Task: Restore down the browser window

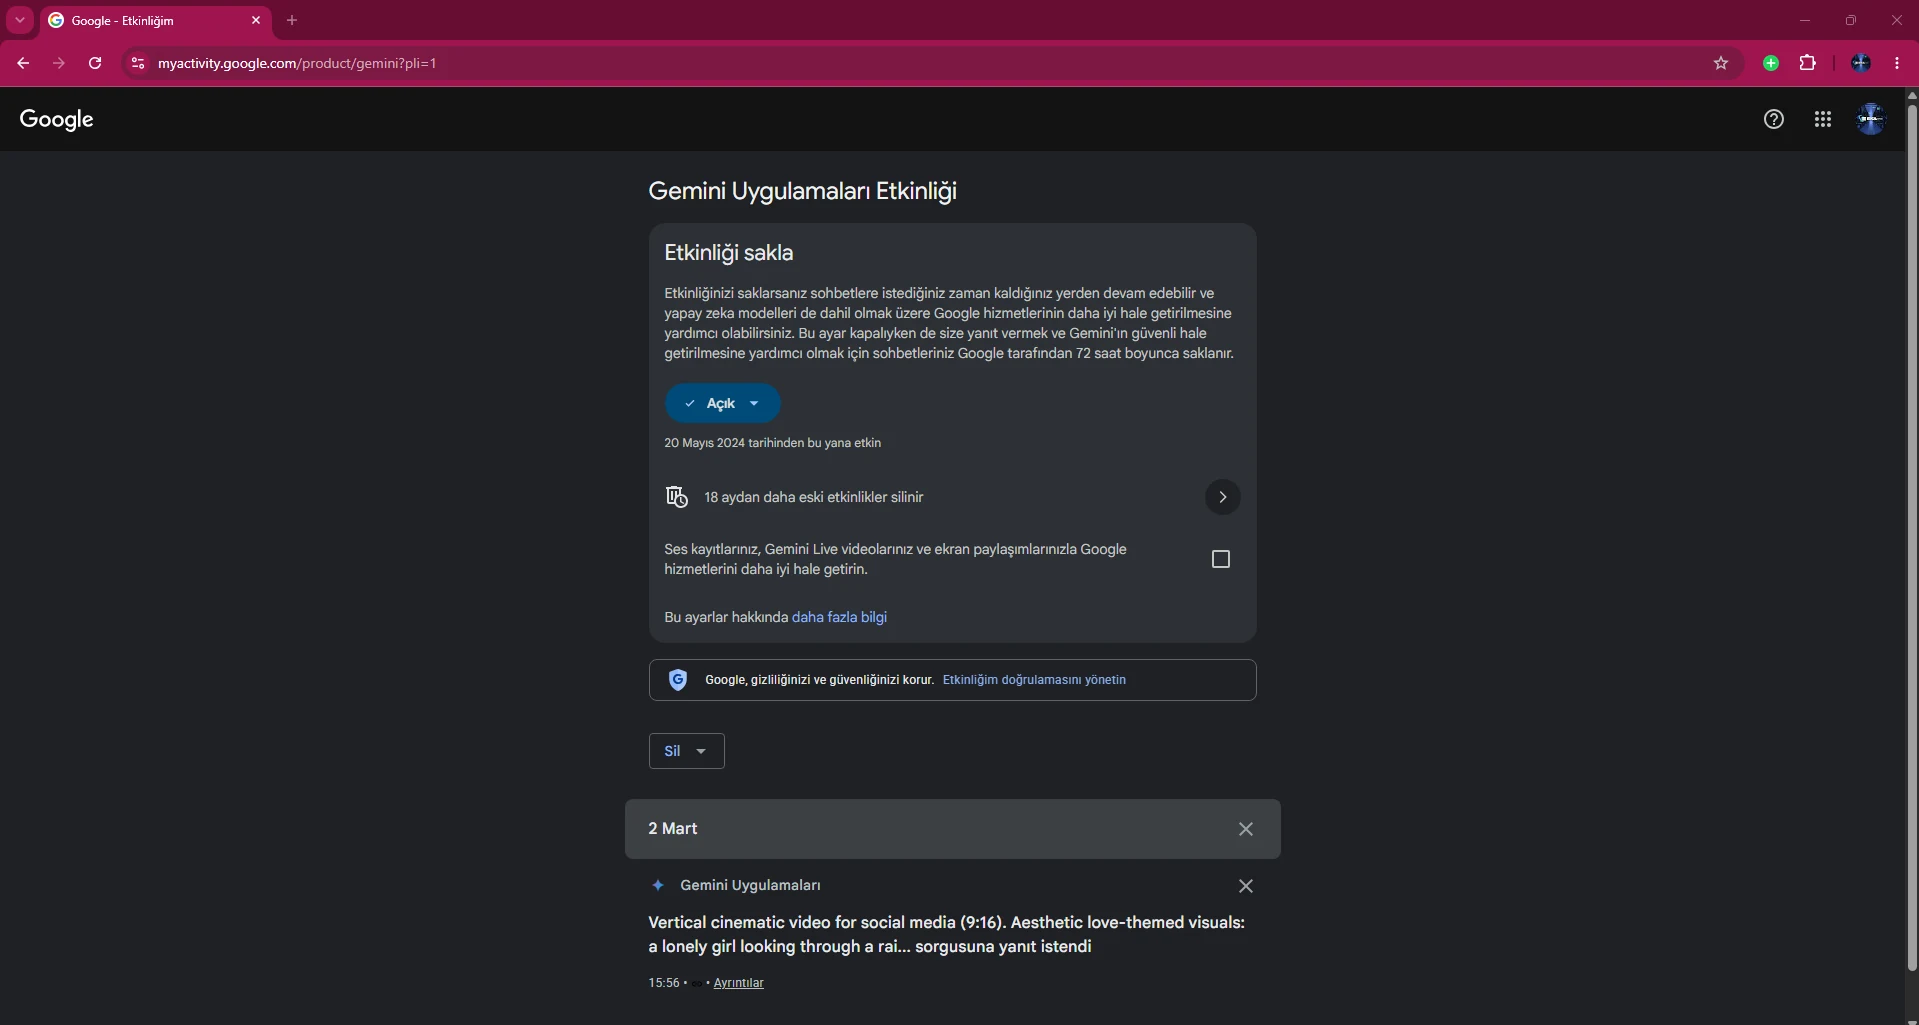Action: coord(1851,20)
